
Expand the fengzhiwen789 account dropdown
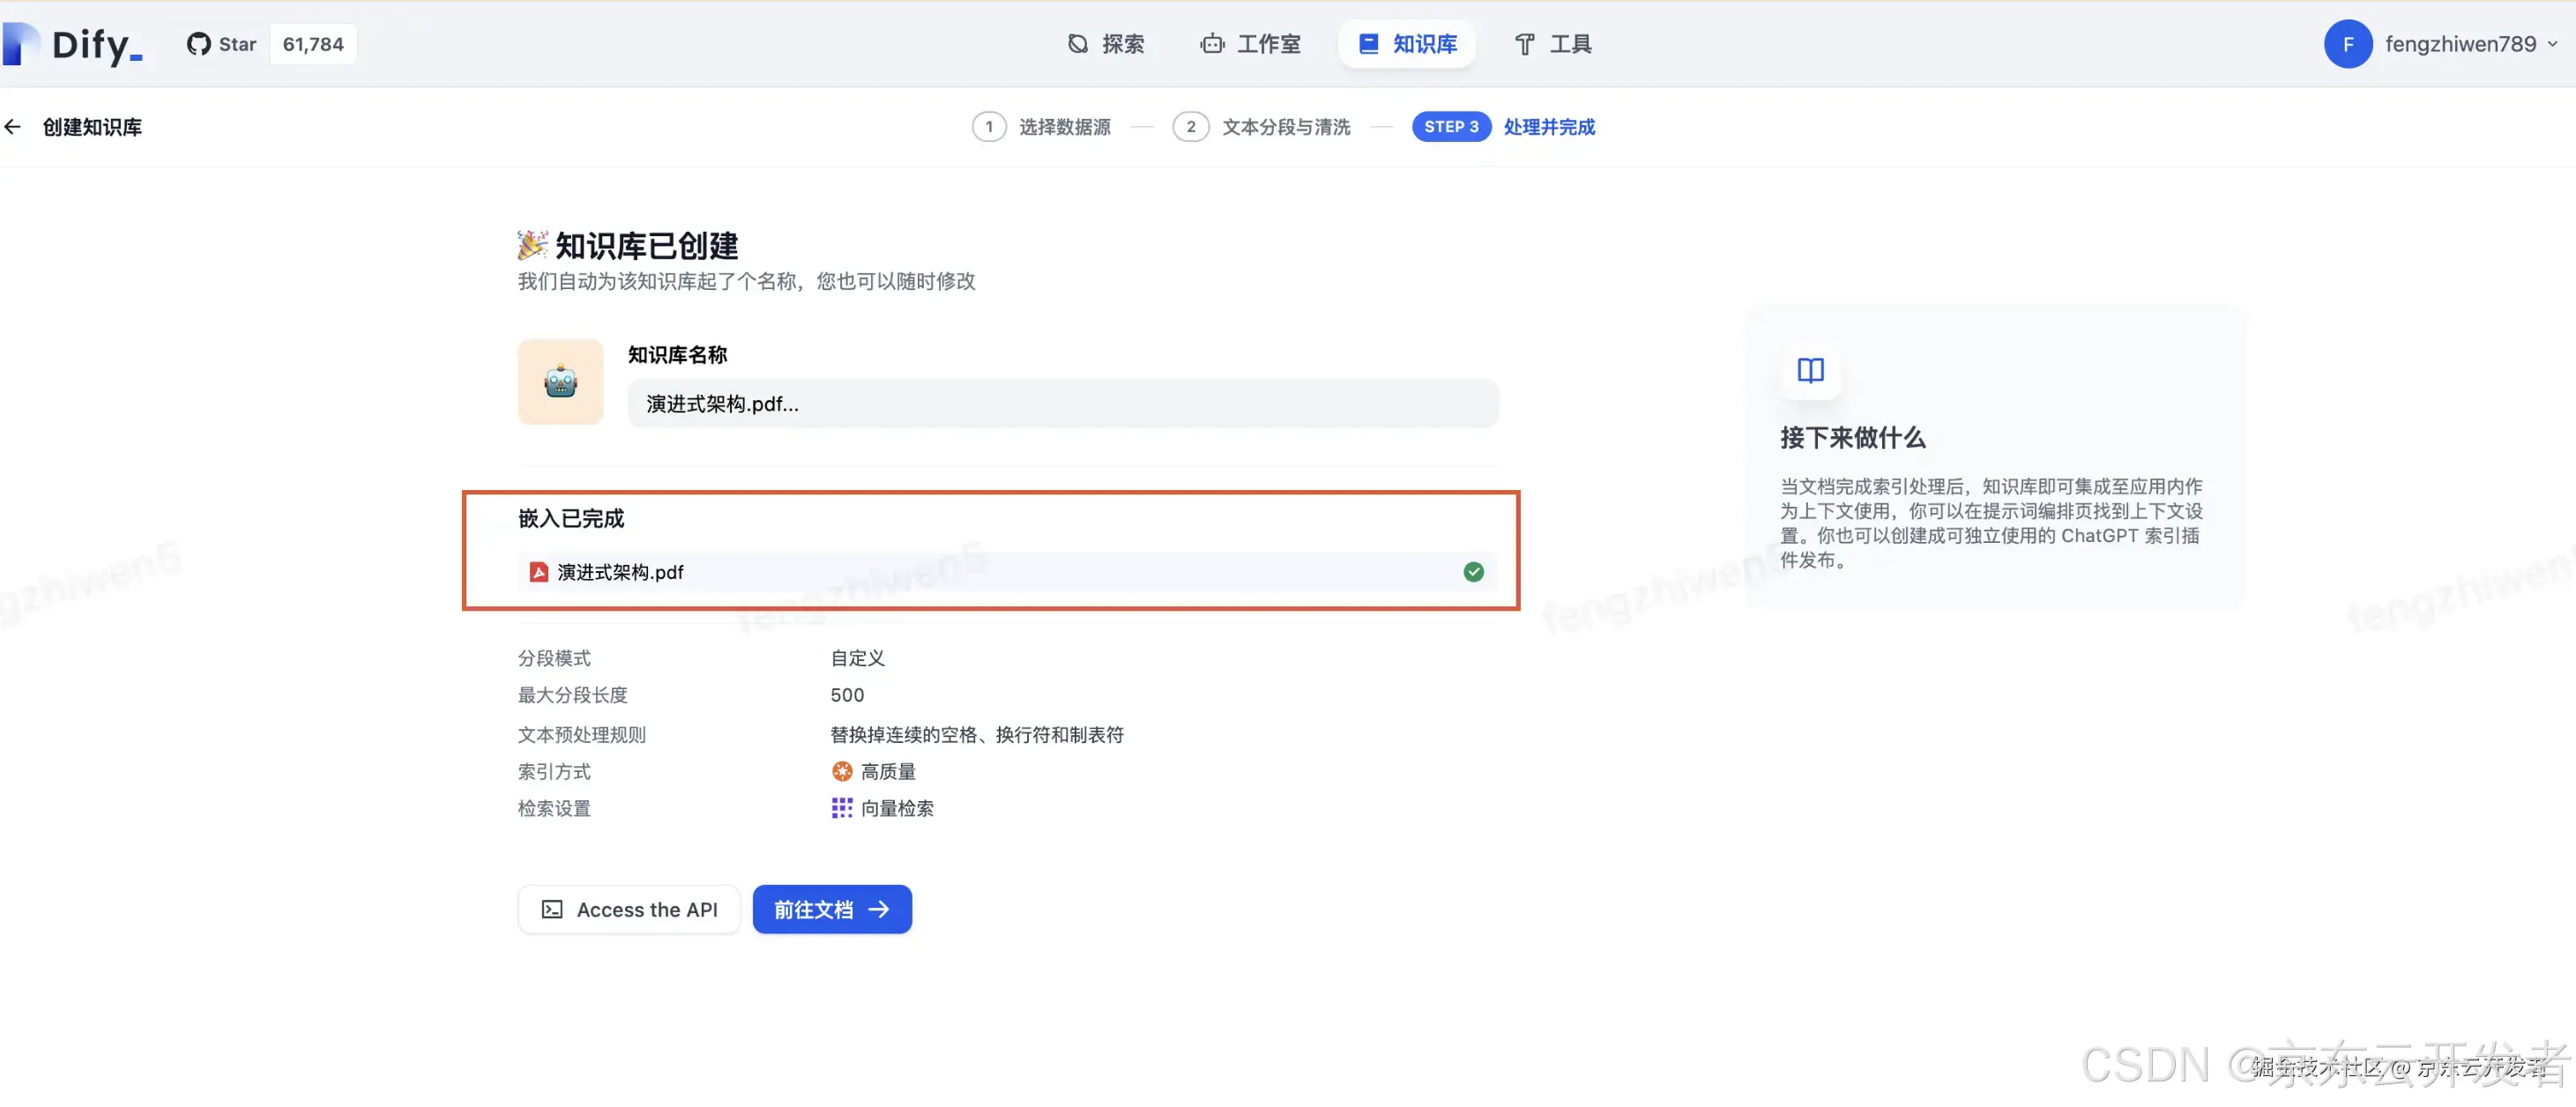click(x=2552, y=44)
